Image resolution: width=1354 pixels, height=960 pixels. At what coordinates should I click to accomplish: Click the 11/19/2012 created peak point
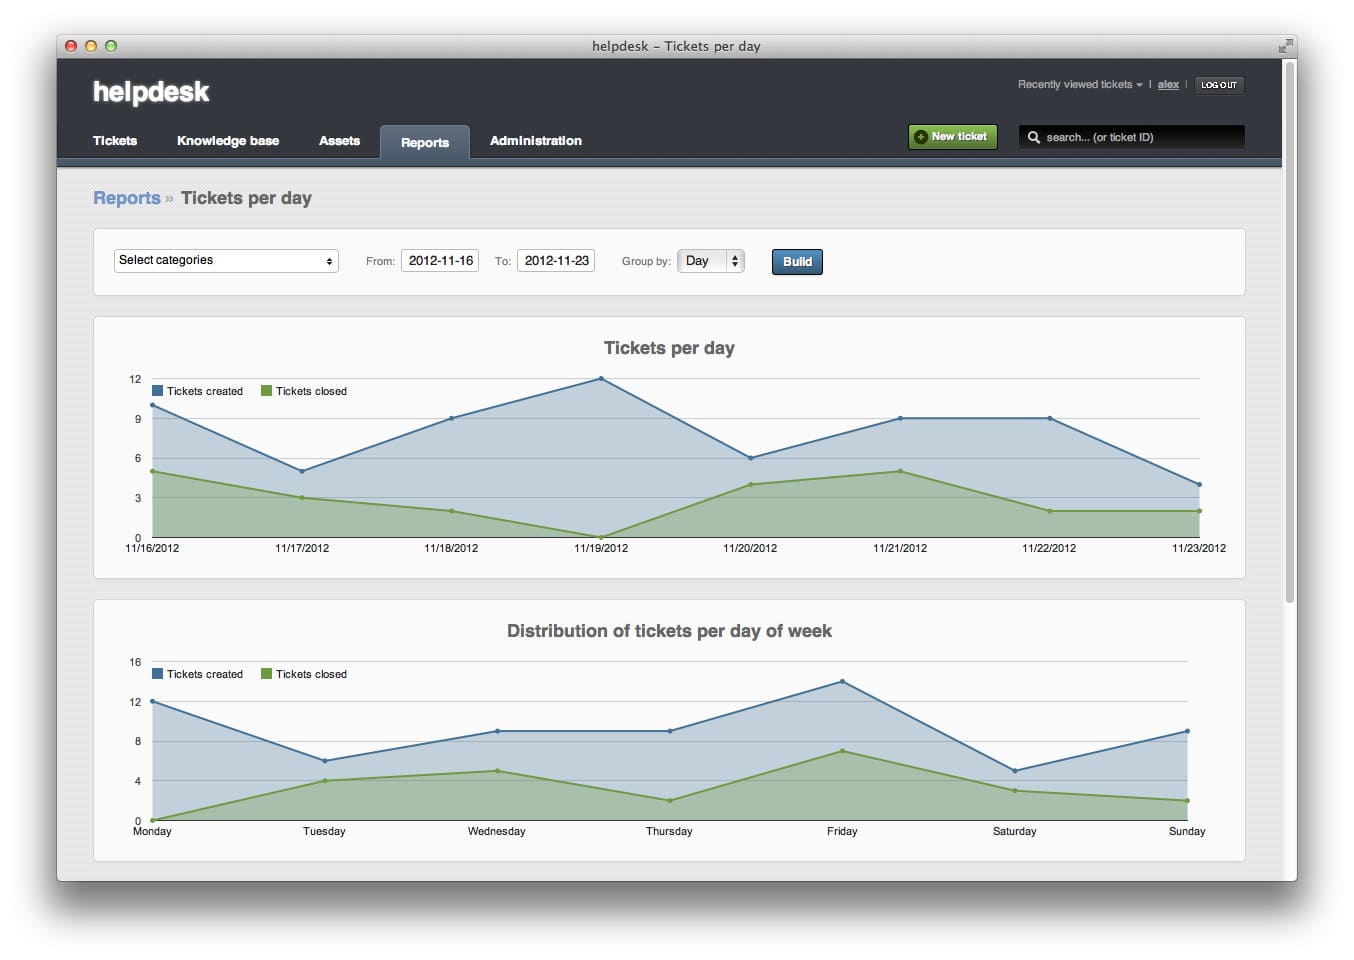tap(601, 378)
